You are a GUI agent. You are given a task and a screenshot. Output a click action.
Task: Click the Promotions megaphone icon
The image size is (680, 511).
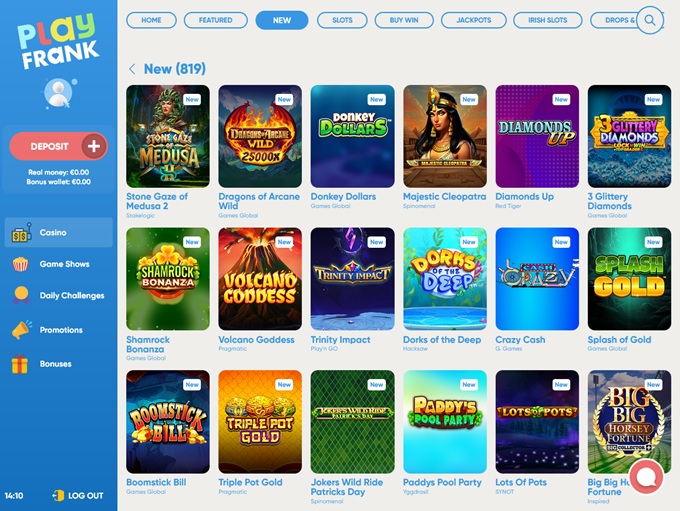pos(22,330)
